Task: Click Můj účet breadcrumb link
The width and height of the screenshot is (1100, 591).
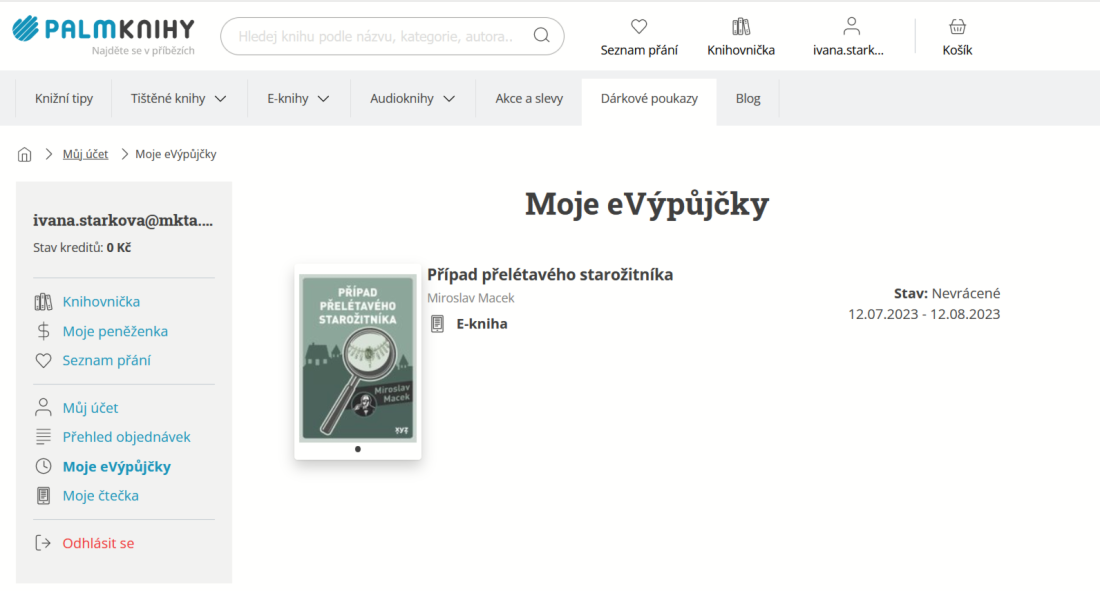Action: tap(86, 154)
